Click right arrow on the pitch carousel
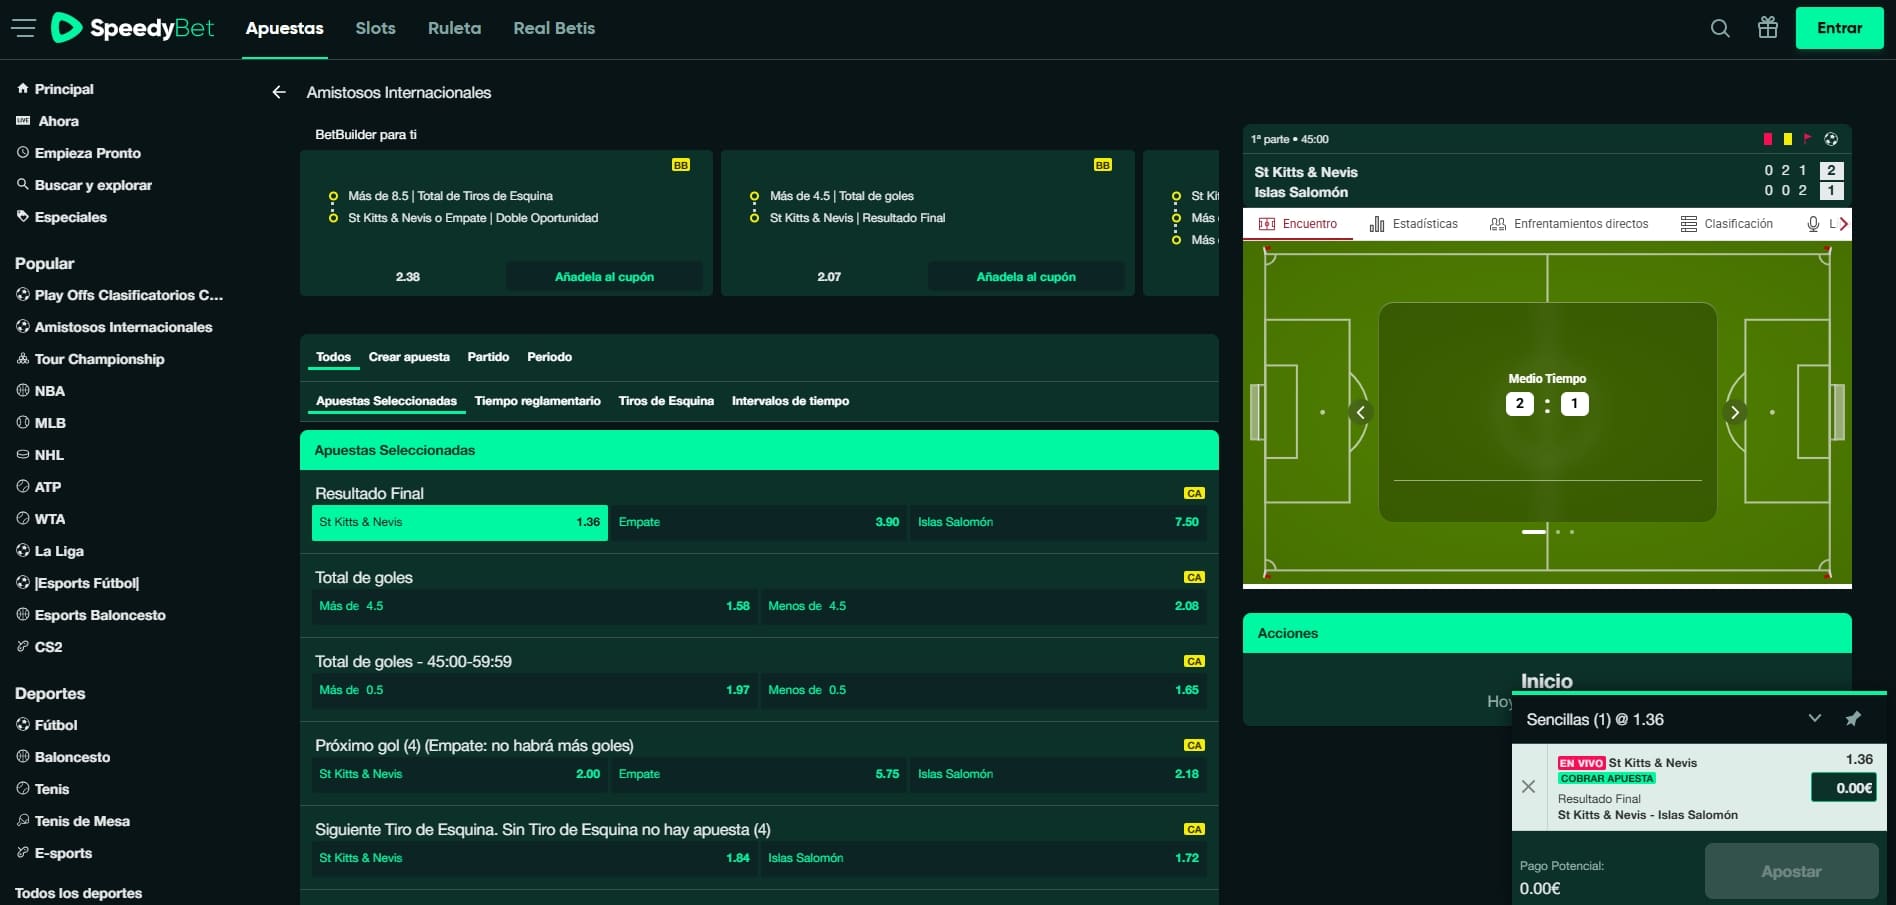The image size is (1896, 905). 1735,412
